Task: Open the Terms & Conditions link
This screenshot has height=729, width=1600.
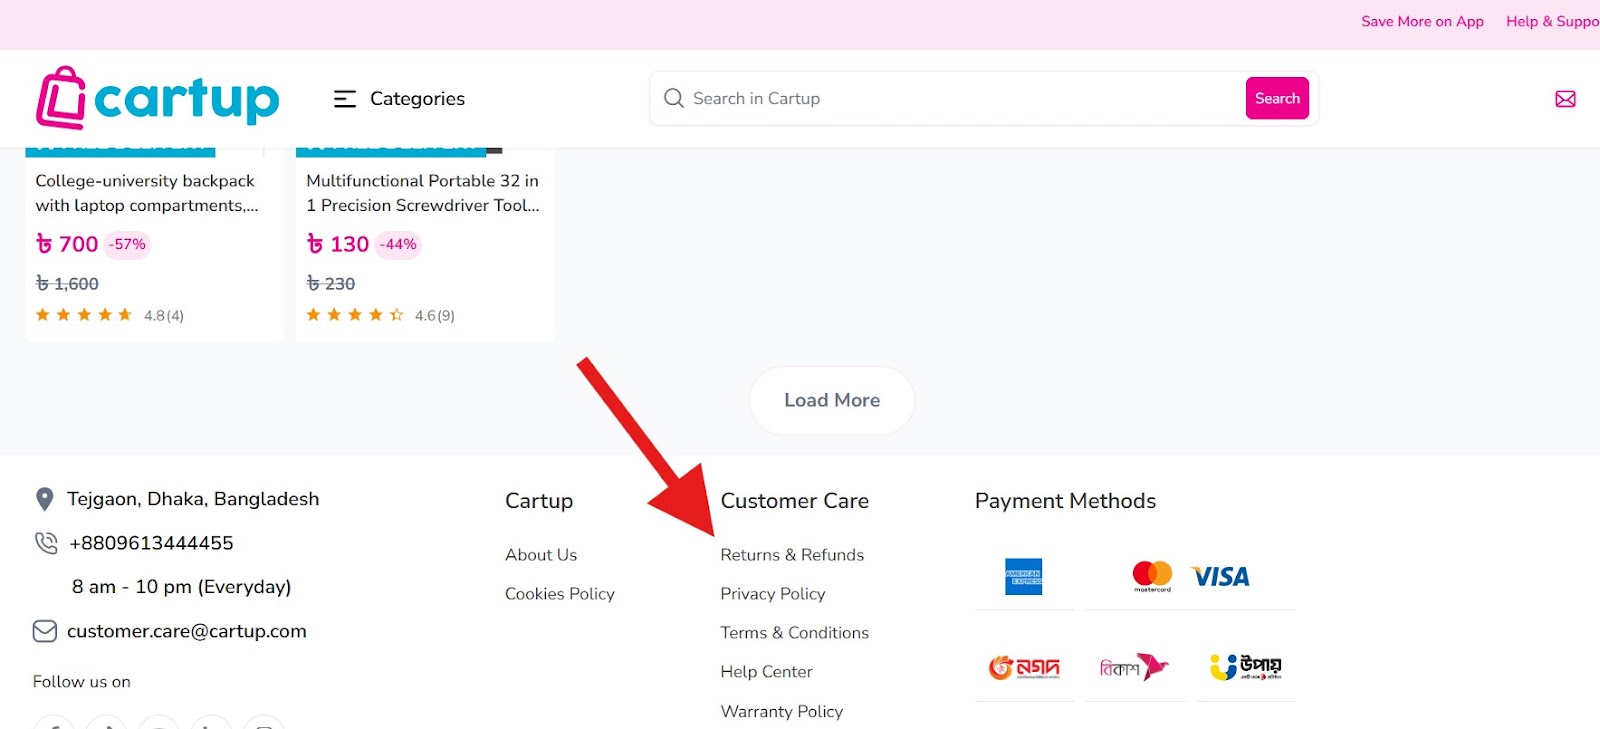Action: [795, 633]
